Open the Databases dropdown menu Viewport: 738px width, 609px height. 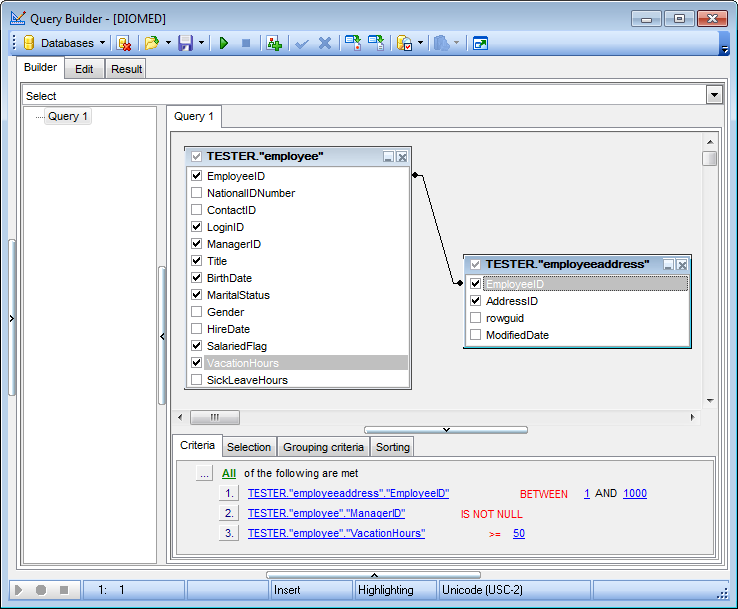coord(66,43)
